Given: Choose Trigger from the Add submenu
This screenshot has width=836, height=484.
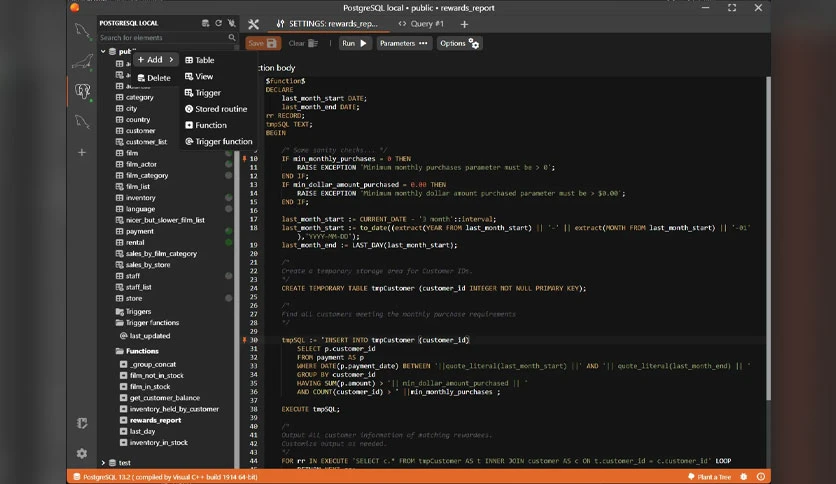Looking at the screenshot, I should pyautogui.click(x=203, y=93).
